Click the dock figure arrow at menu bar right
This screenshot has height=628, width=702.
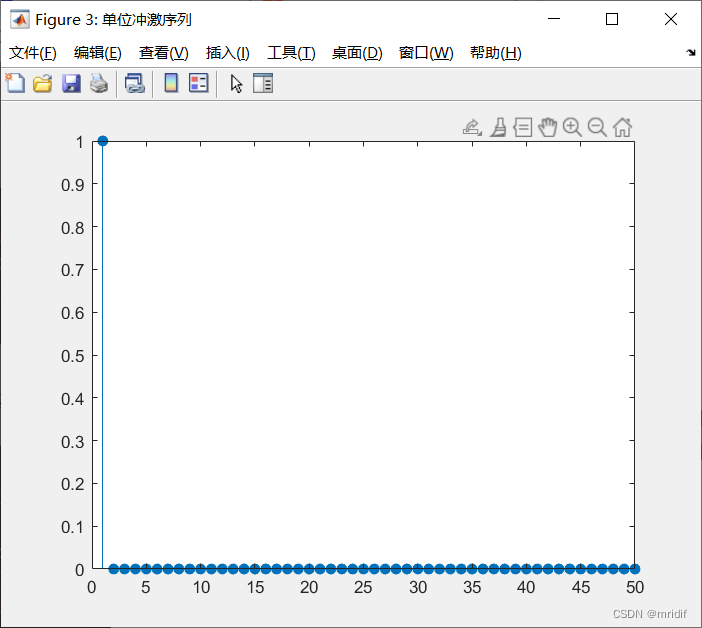691,53
